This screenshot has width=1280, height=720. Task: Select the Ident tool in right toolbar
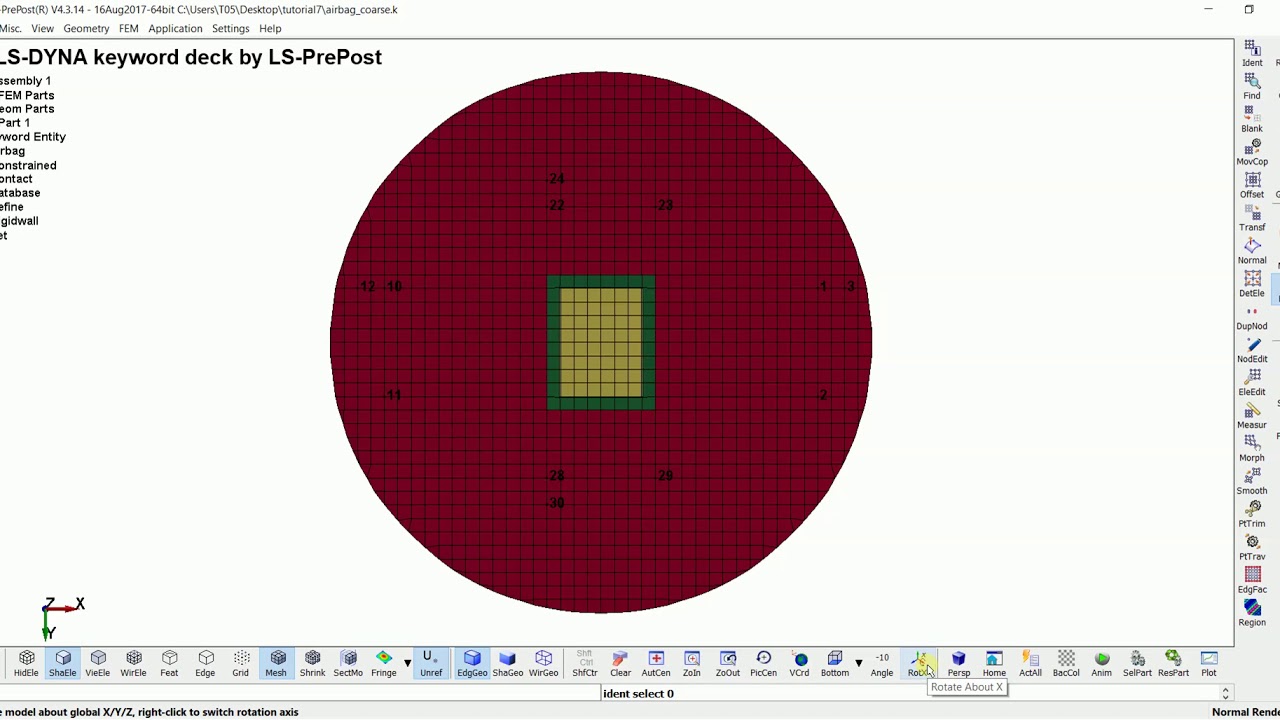coord(1252,54)
